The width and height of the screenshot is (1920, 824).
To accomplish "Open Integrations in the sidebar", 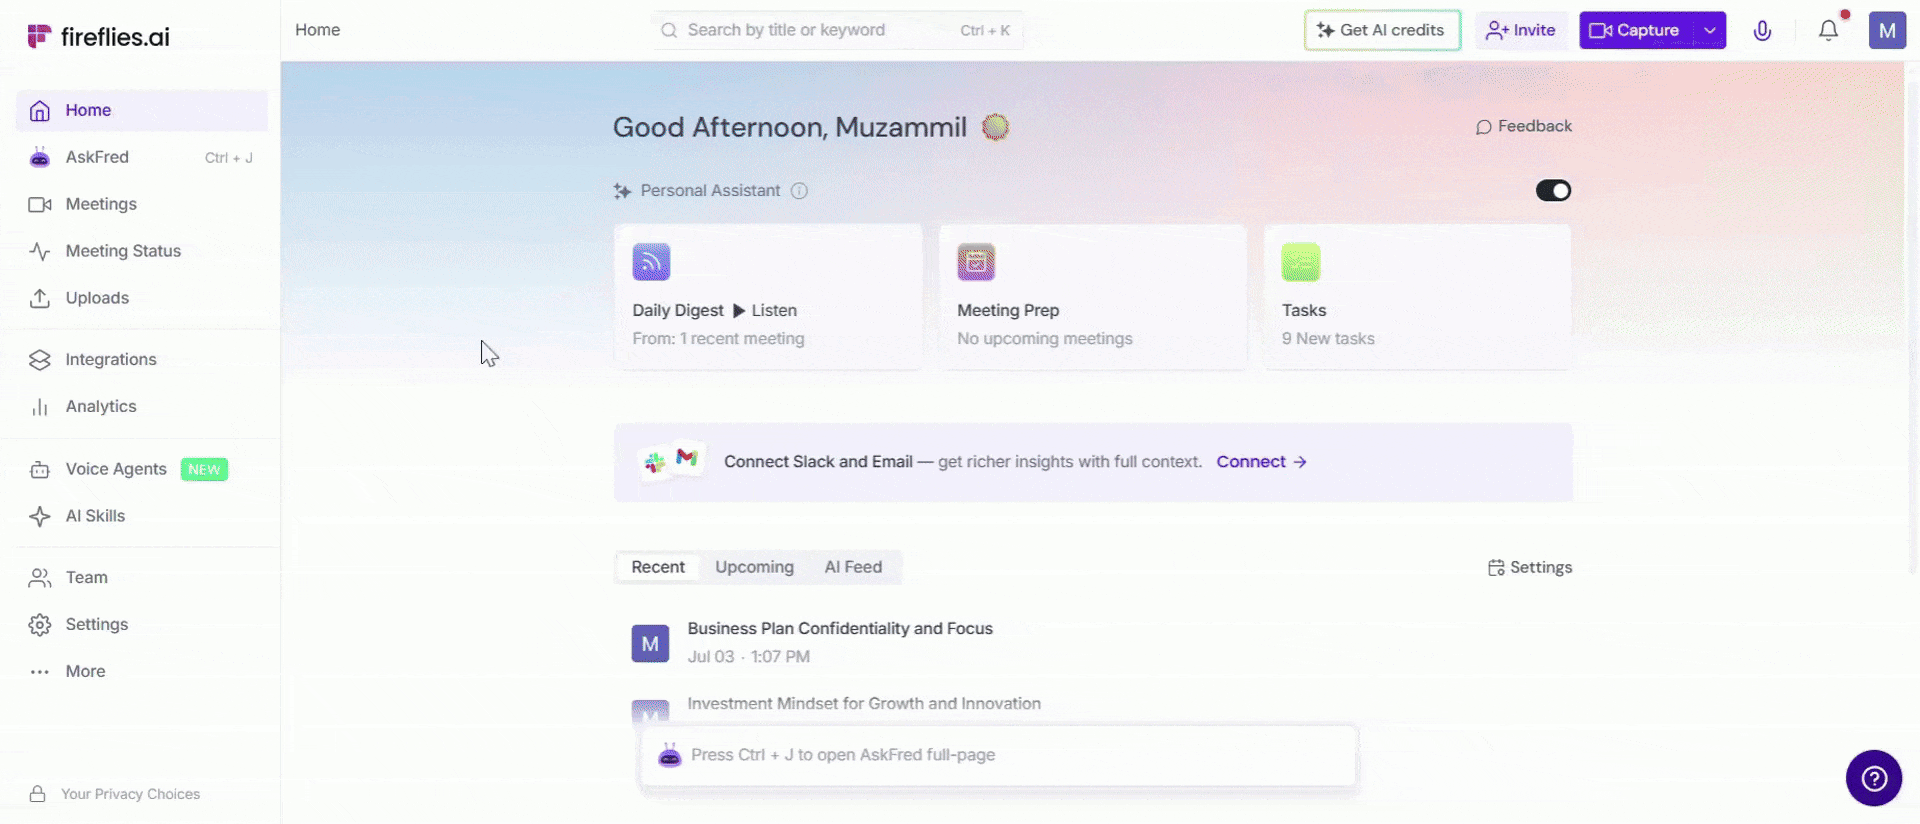I will (142, 359).
